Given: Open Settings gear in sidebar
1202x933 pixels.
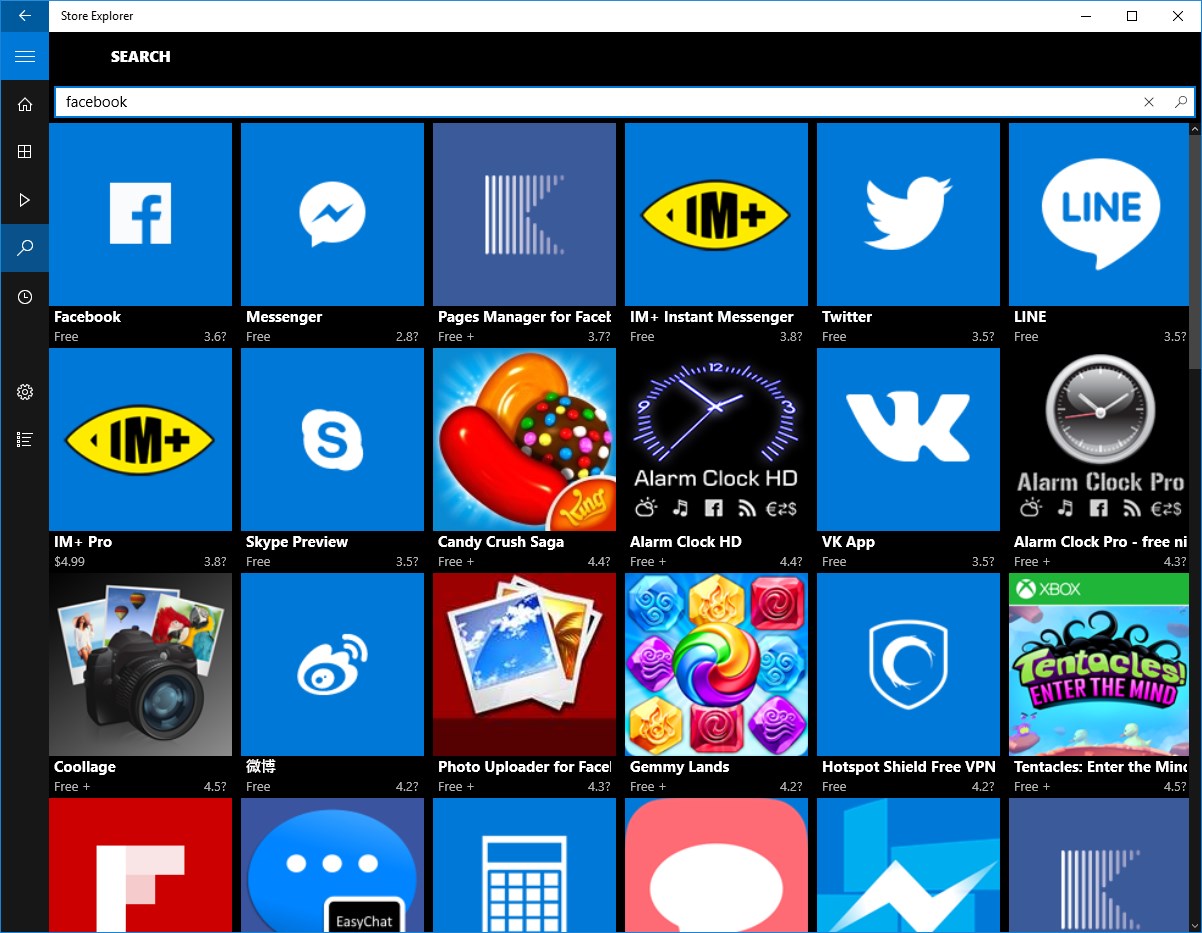Looking at the screenshot, I should point(25,392).
